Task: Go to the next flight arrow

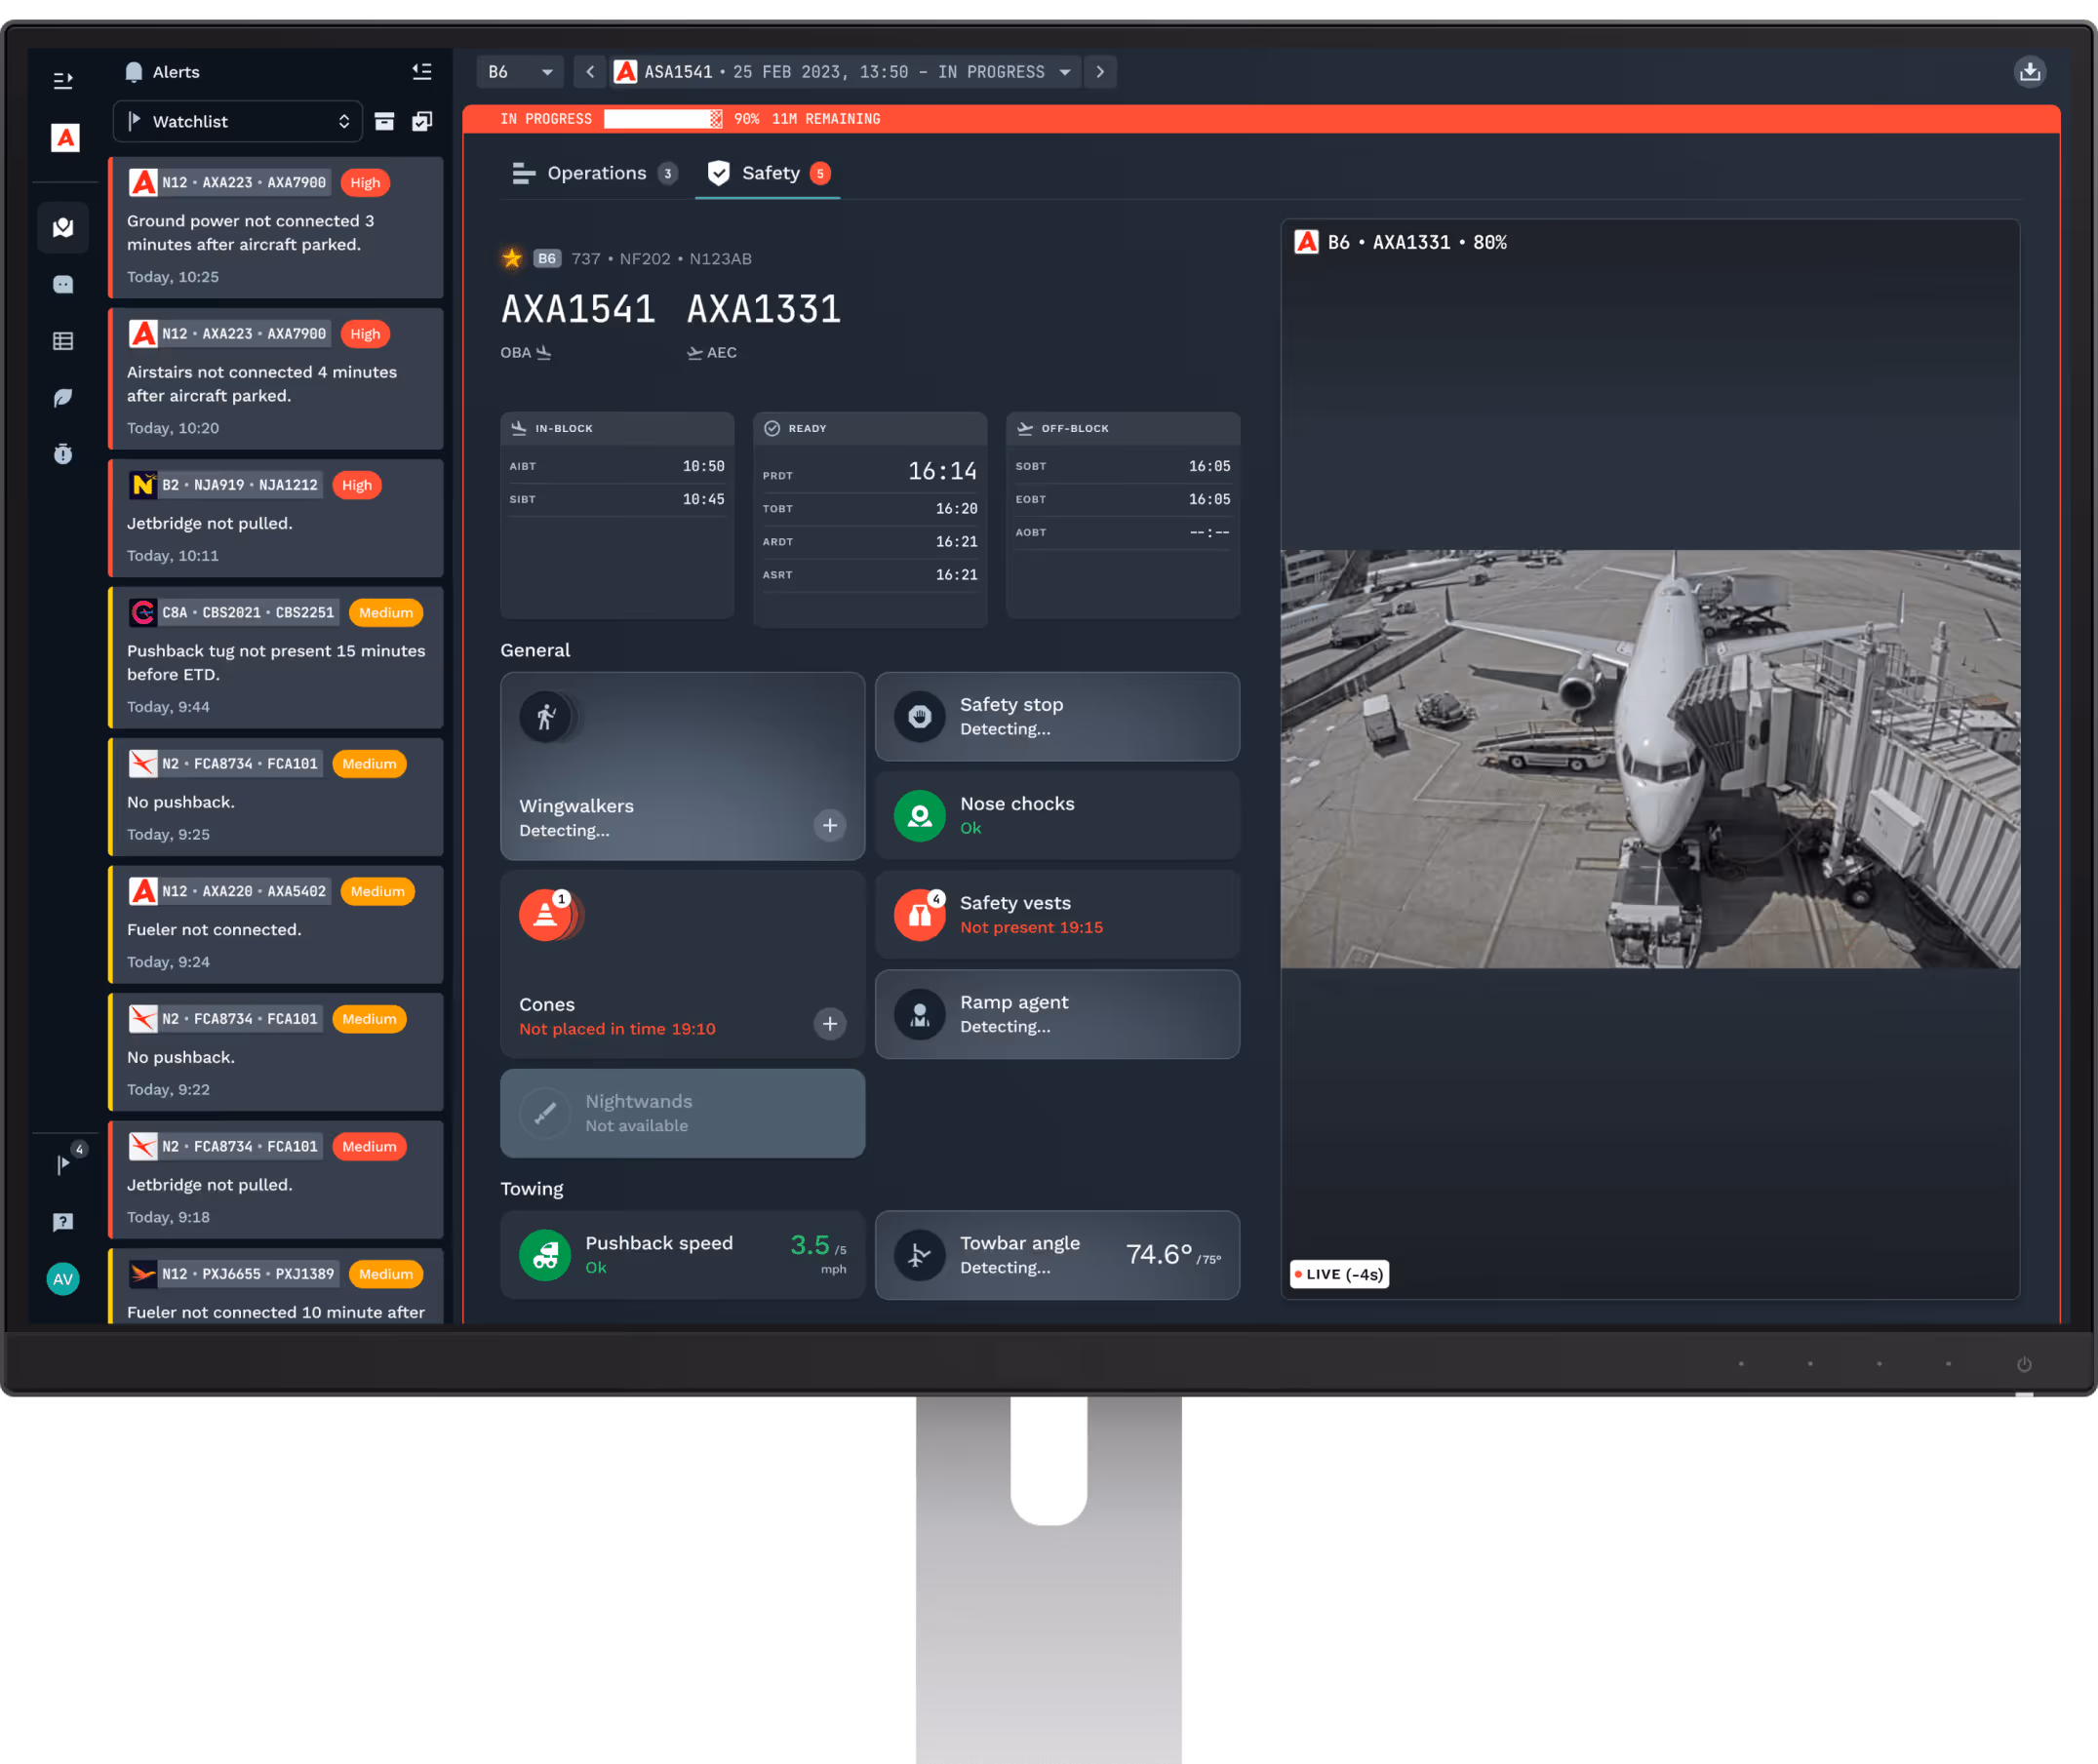Action: [1100, 72]
